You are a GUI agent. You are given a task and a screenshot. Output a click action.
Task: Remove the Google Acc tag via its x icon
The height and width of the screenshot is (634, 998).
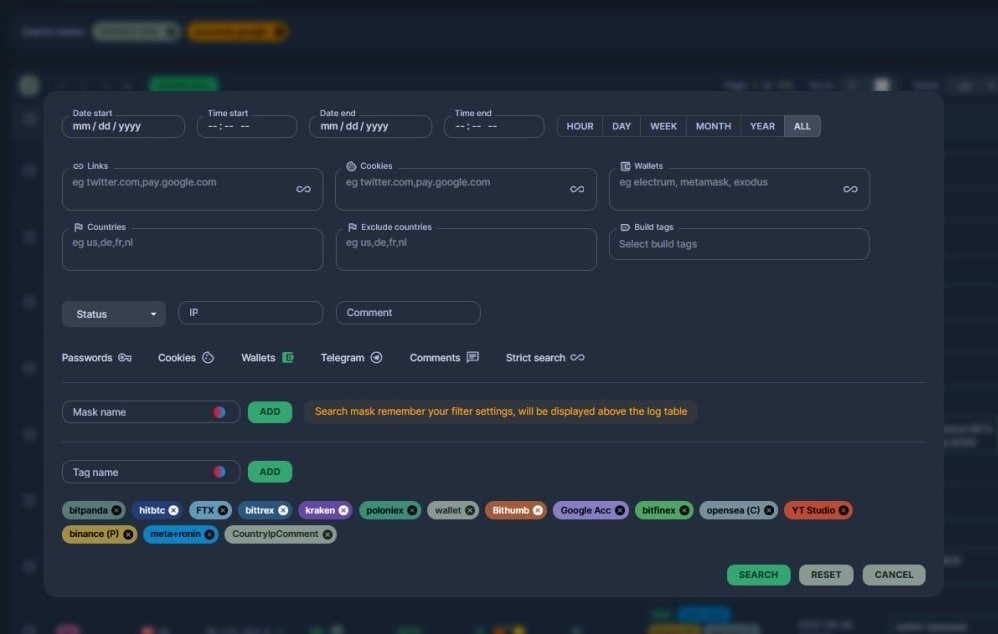click(x=620, y=510)
